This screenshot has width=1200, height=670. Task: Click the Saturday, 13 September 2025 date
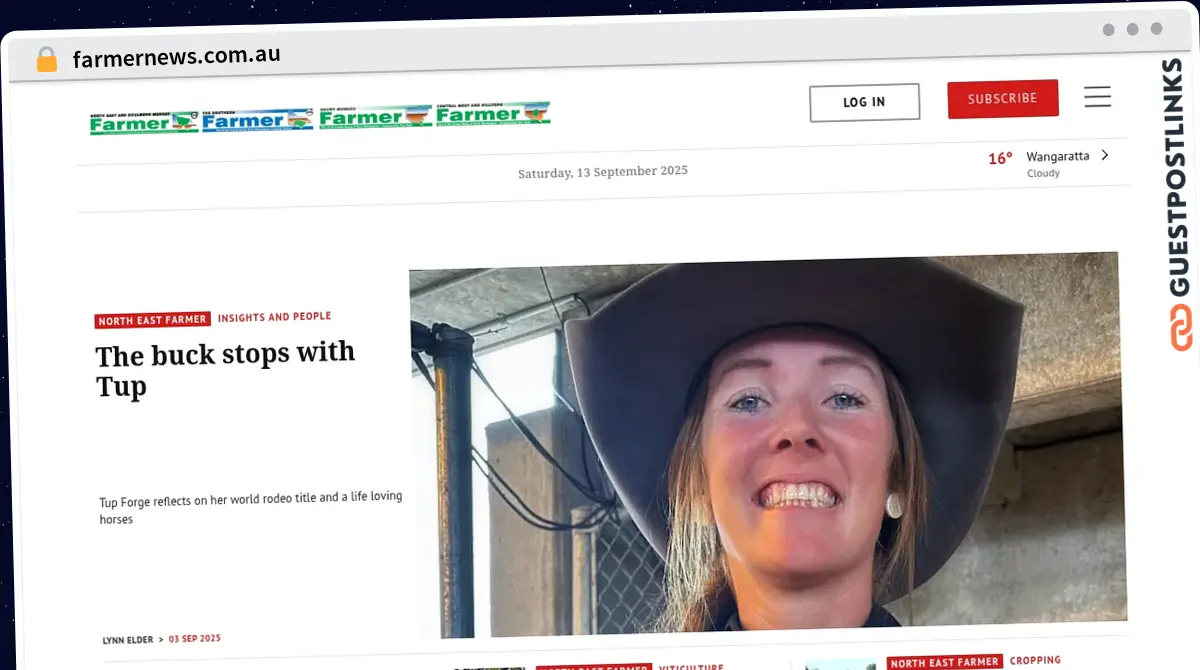tap(603, 172)
